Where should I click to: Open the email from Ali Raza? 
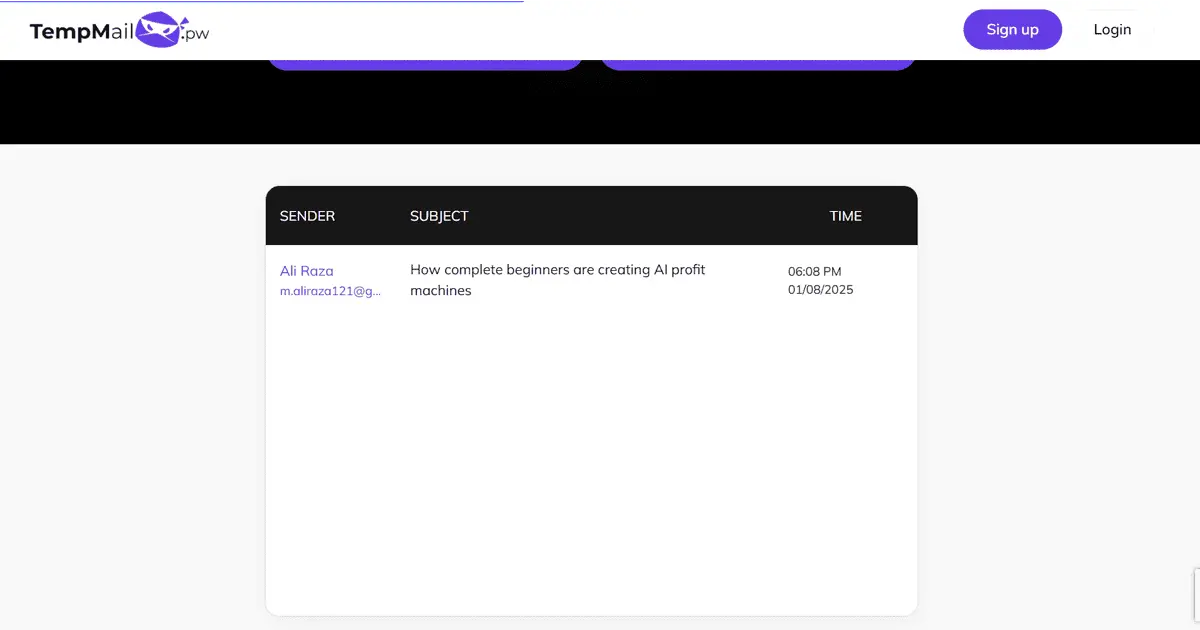306,271
